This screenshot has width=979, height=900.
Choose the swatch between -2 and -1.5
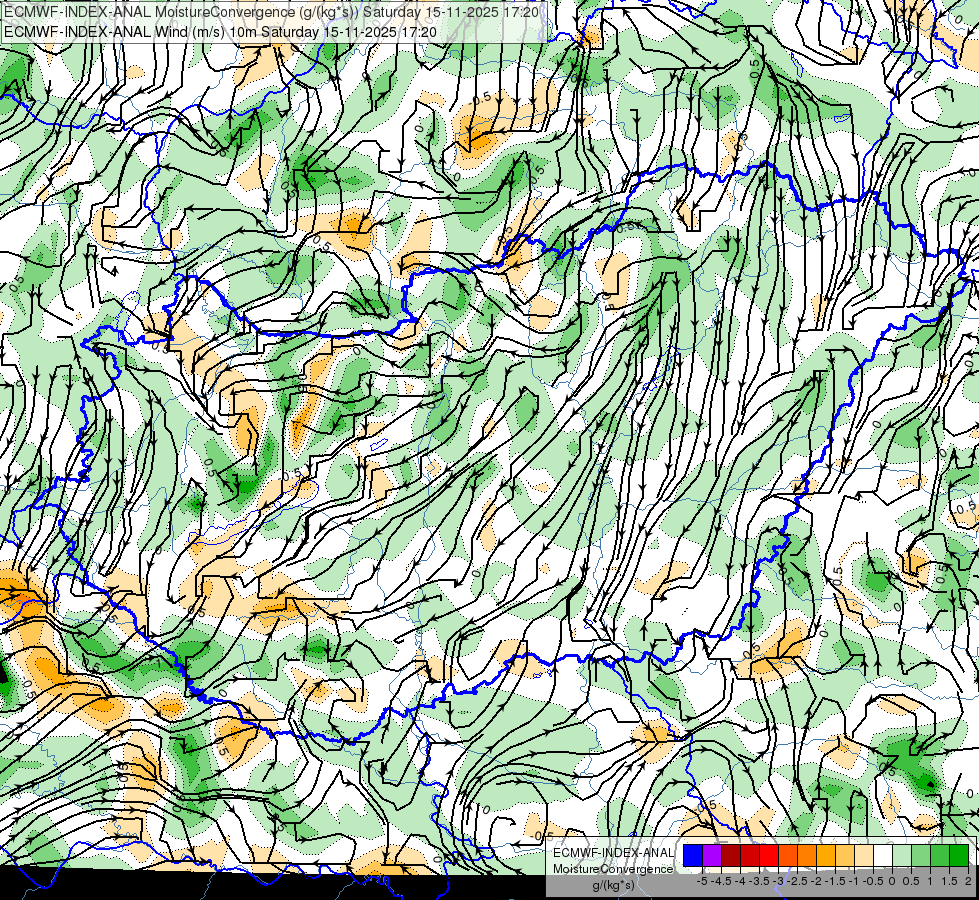[x=826, y=855]
